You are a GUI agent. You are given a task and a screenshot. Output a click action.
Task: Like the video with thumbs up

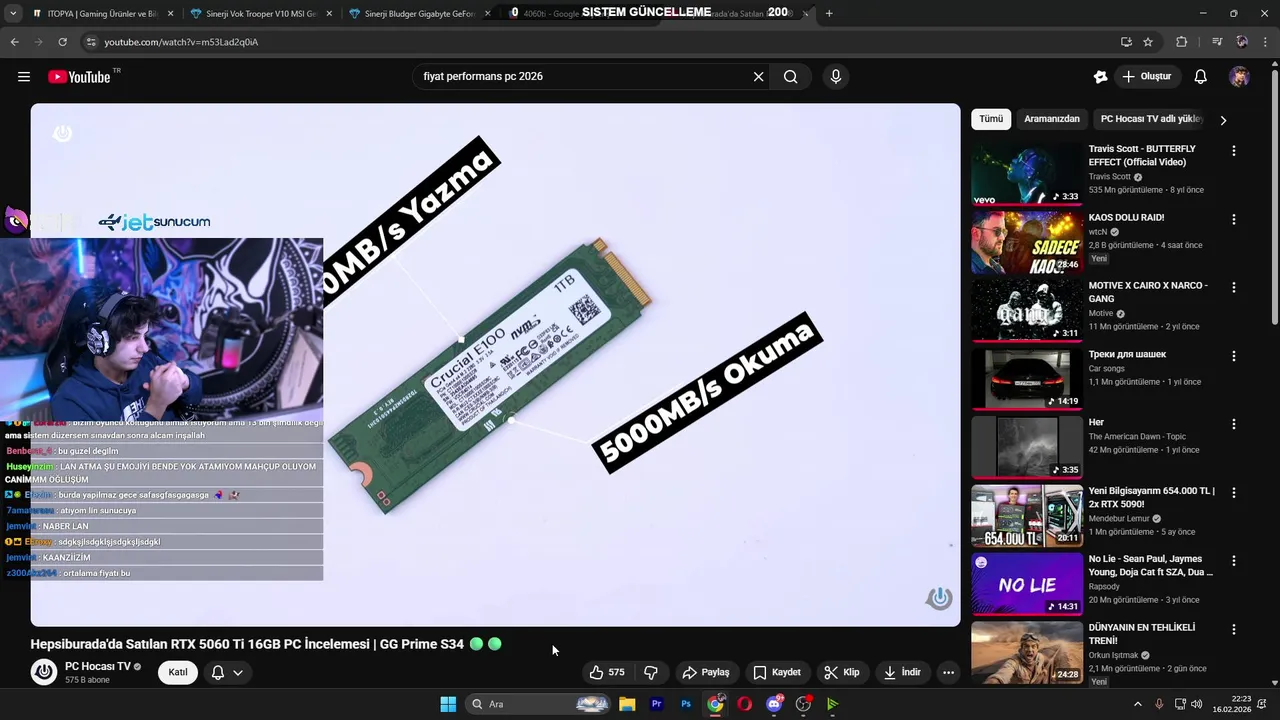[607, 673]
